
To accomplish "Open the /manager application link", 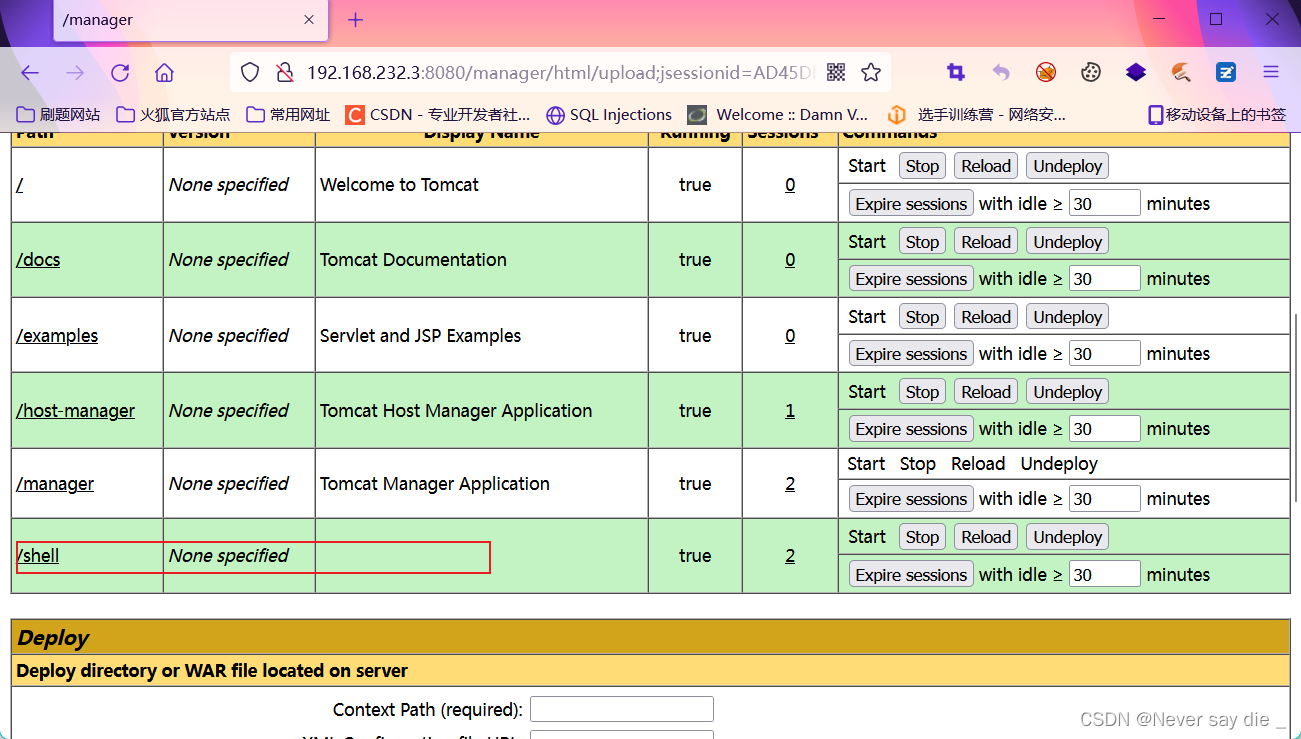I will [x=55, y=484].
